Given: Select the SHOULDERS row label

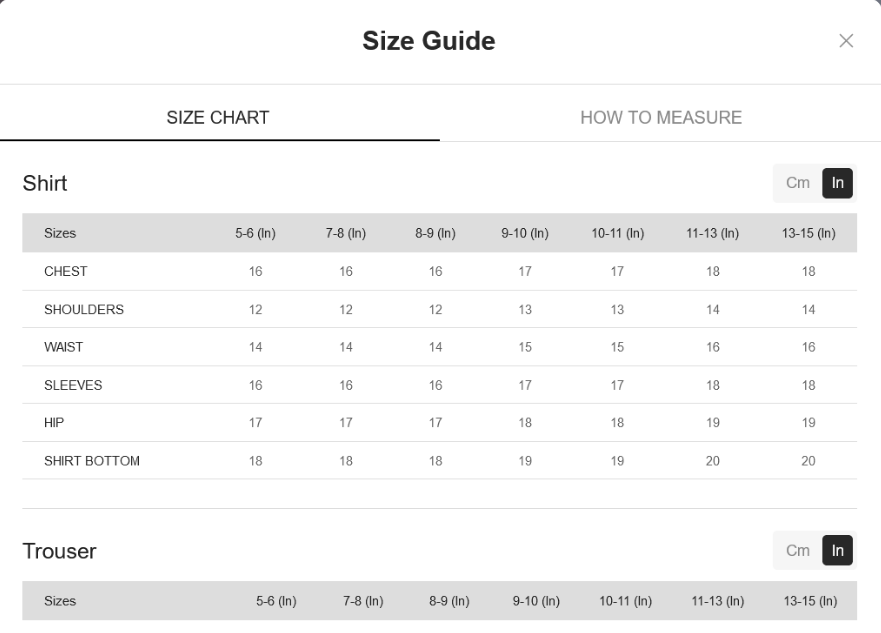Looking at the screenshot, I should (84, 309).
